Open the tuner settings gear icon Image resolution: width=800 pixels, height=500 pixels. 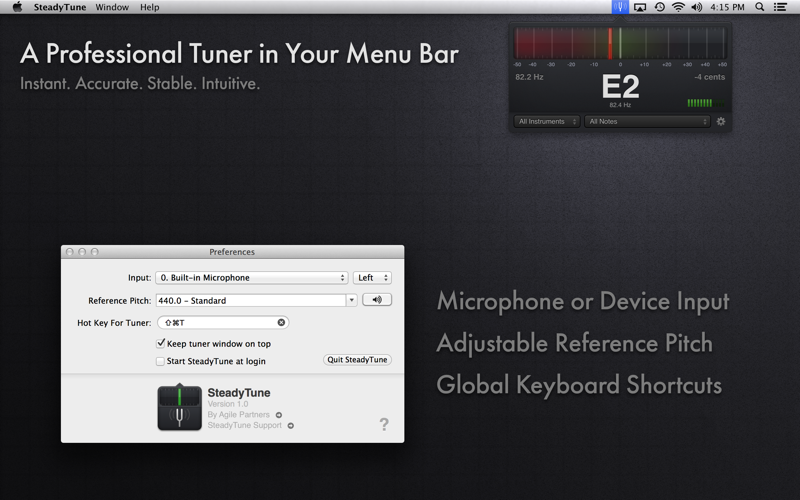(720, 121)
